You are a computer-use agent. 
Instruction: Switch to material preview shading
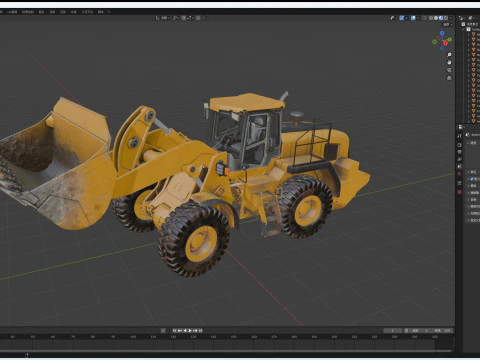441,18
